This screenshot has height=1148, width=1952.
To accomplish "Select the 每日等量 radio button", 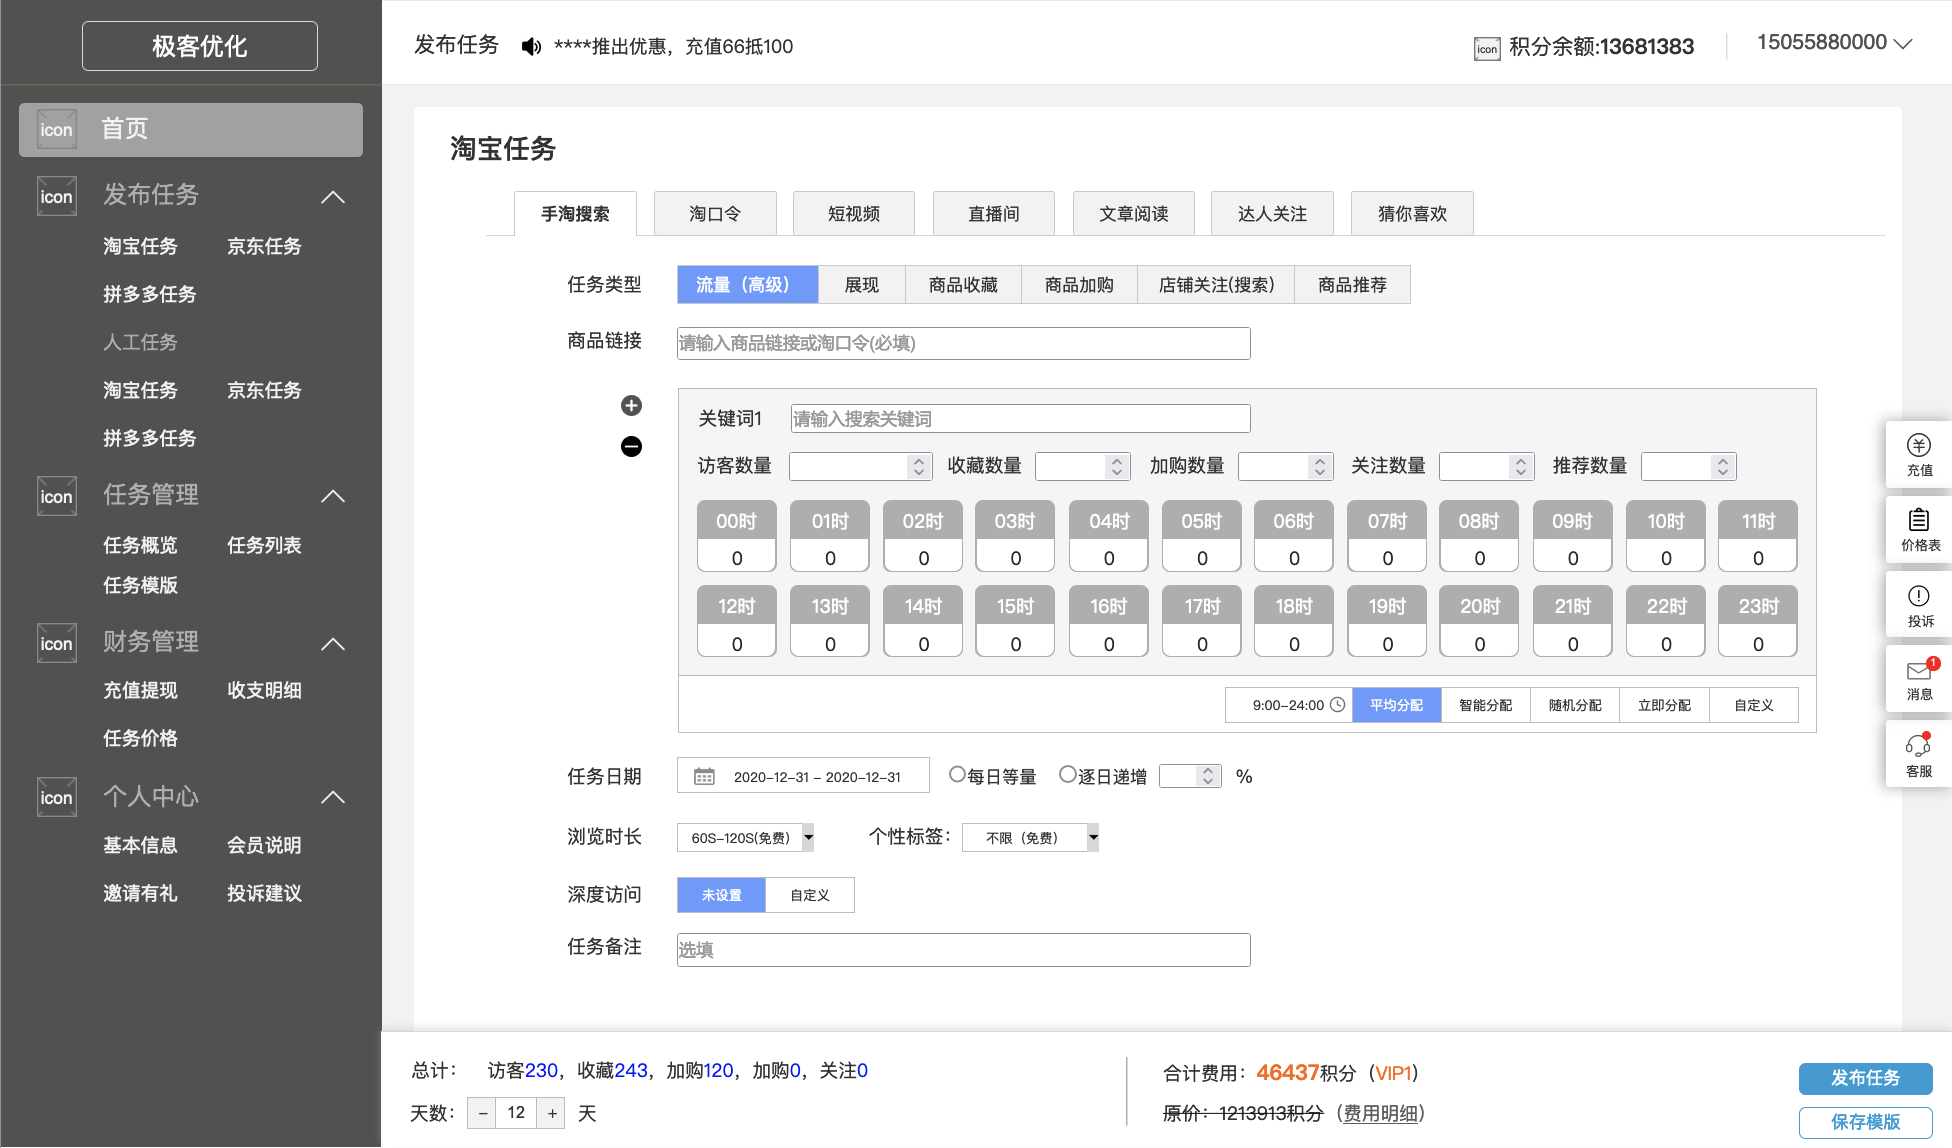I will (x=957, y=775).
